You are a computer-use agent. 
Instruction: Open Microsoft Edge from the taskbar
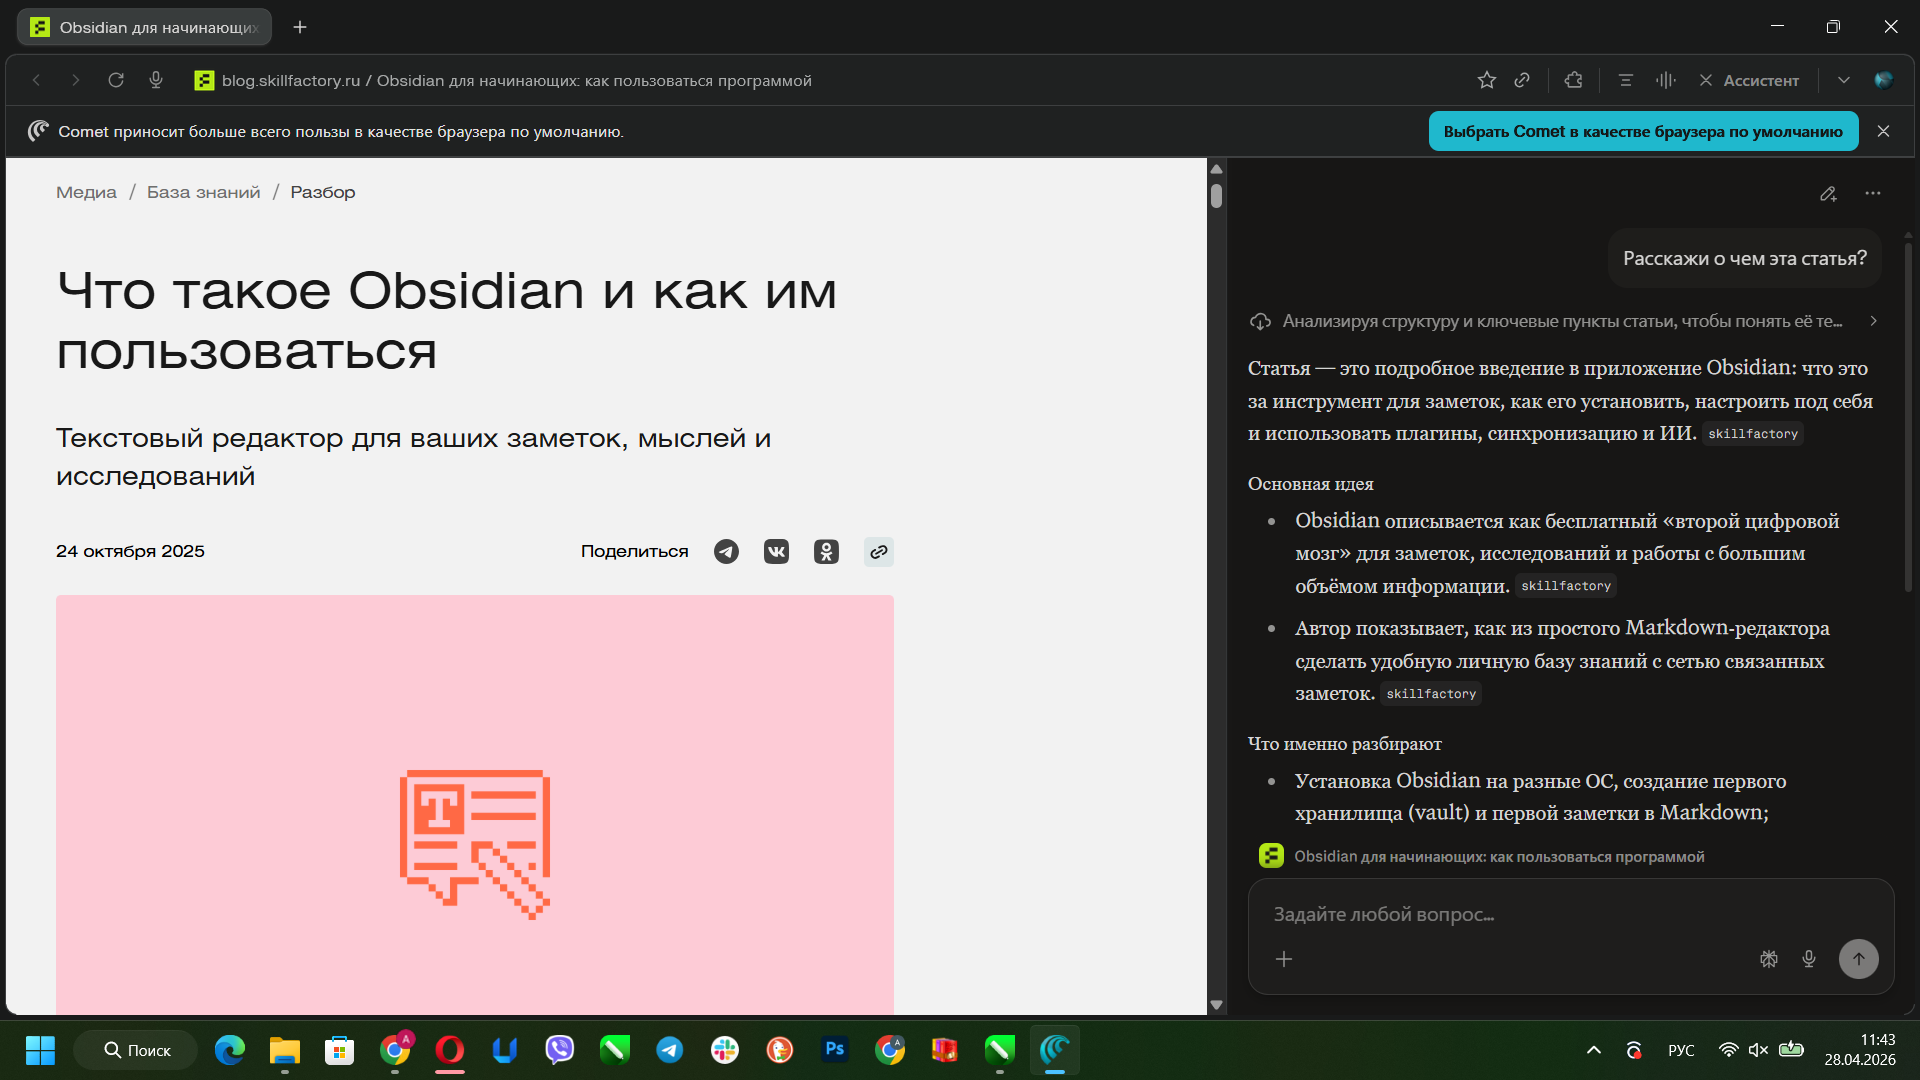coord(230,1050)
